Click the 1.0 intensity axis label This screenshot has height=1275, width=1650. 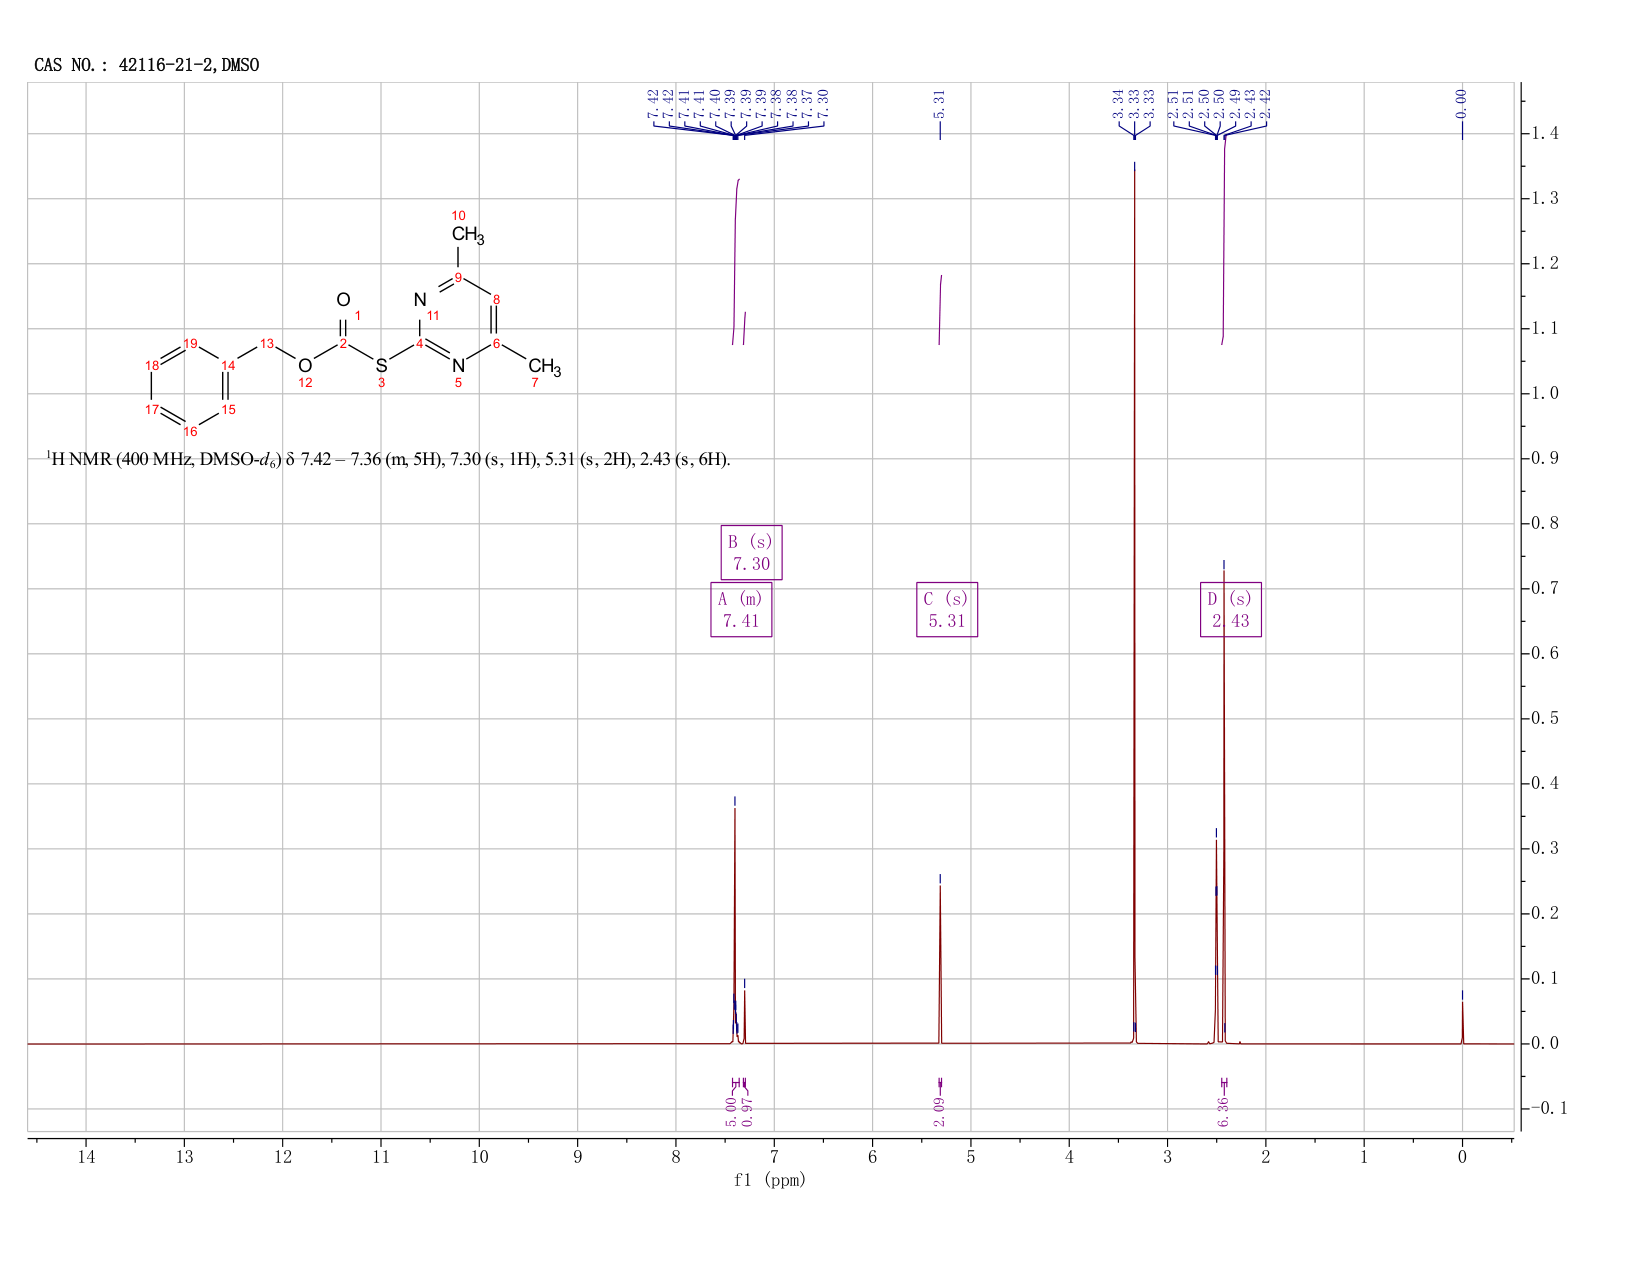click(x=1544, y=393)
